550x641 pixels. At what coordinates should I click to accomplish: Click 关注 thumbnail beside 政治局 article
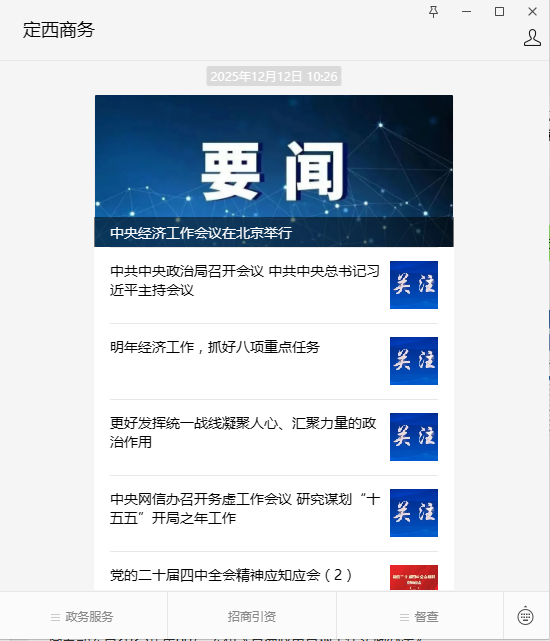(413, 285)
